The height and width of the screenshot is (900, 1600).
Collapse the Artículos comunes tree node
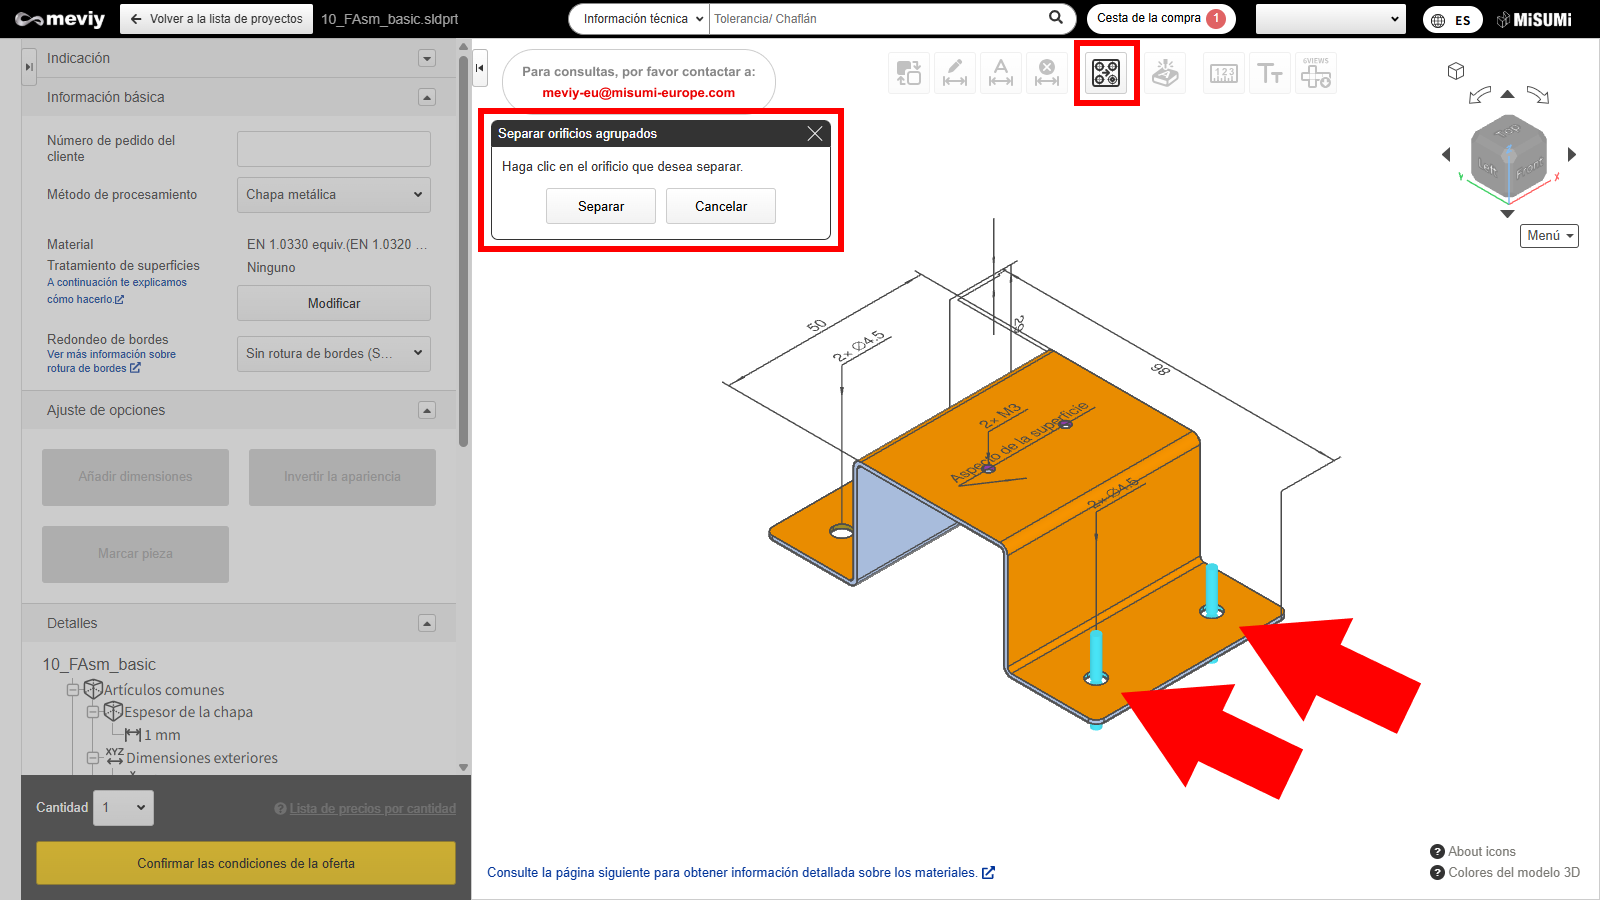click(73, 690)
